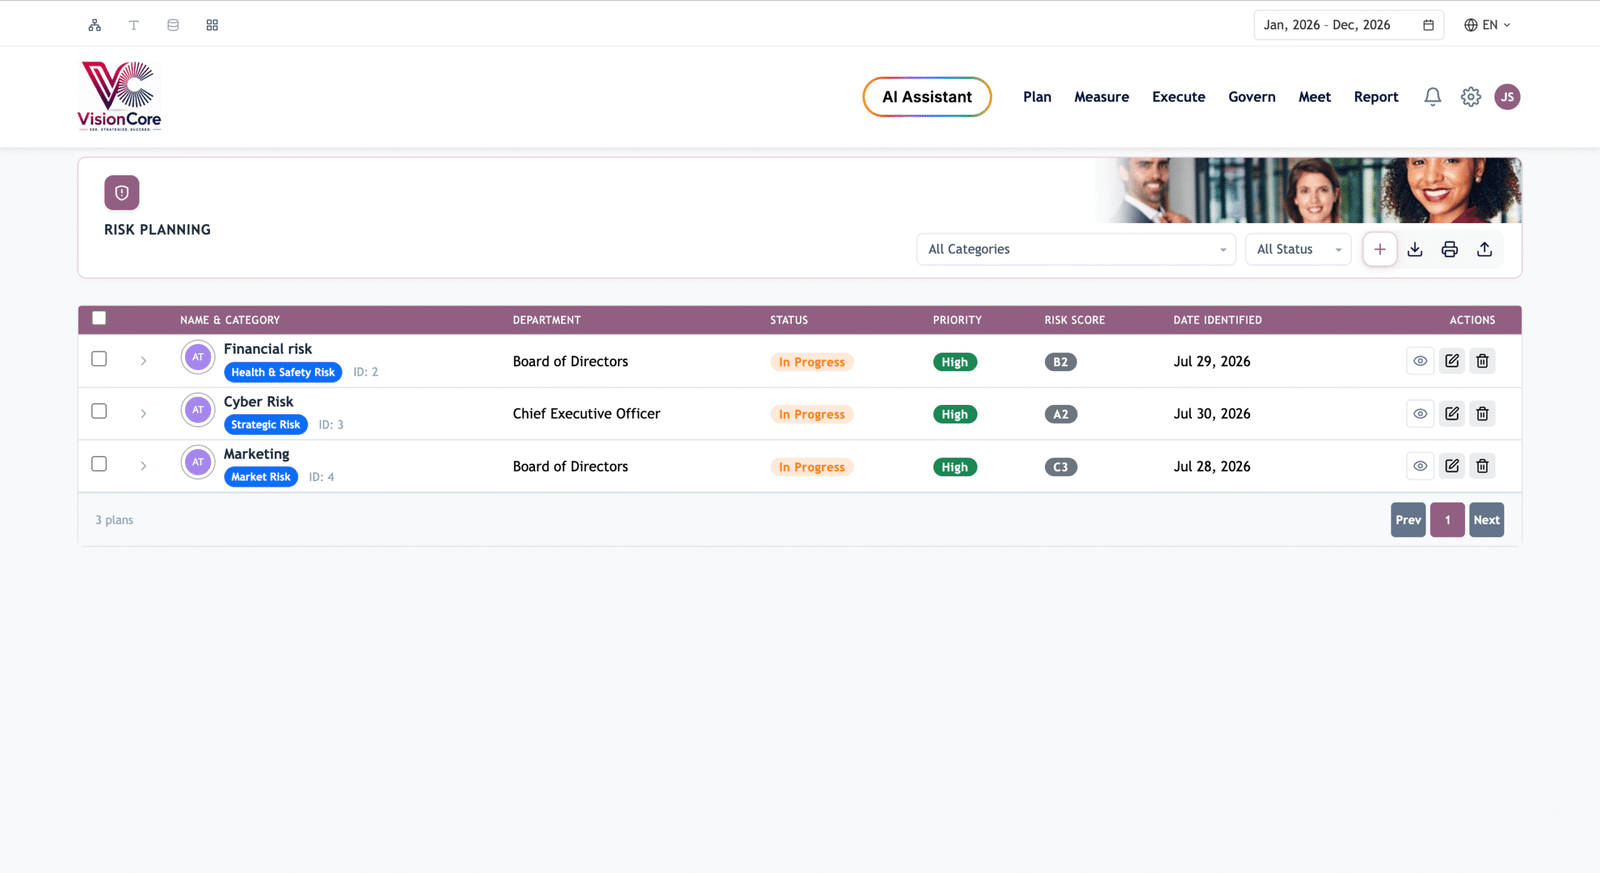Open the EN language selector
1600x873 pixels.
(1488, 25)
